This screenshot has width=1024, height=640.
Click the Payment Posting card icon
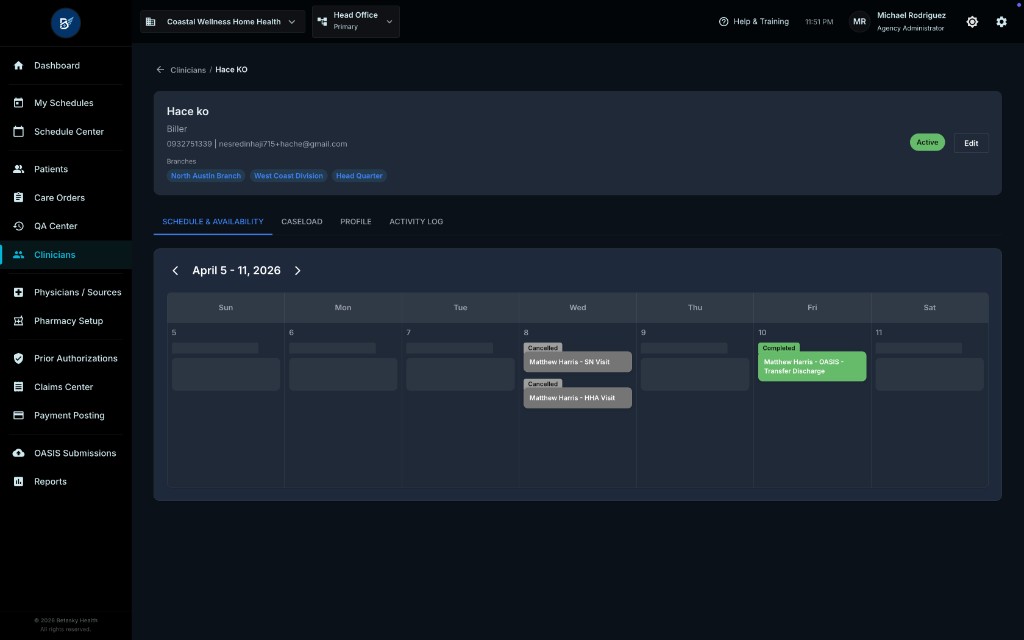[18, 415]
